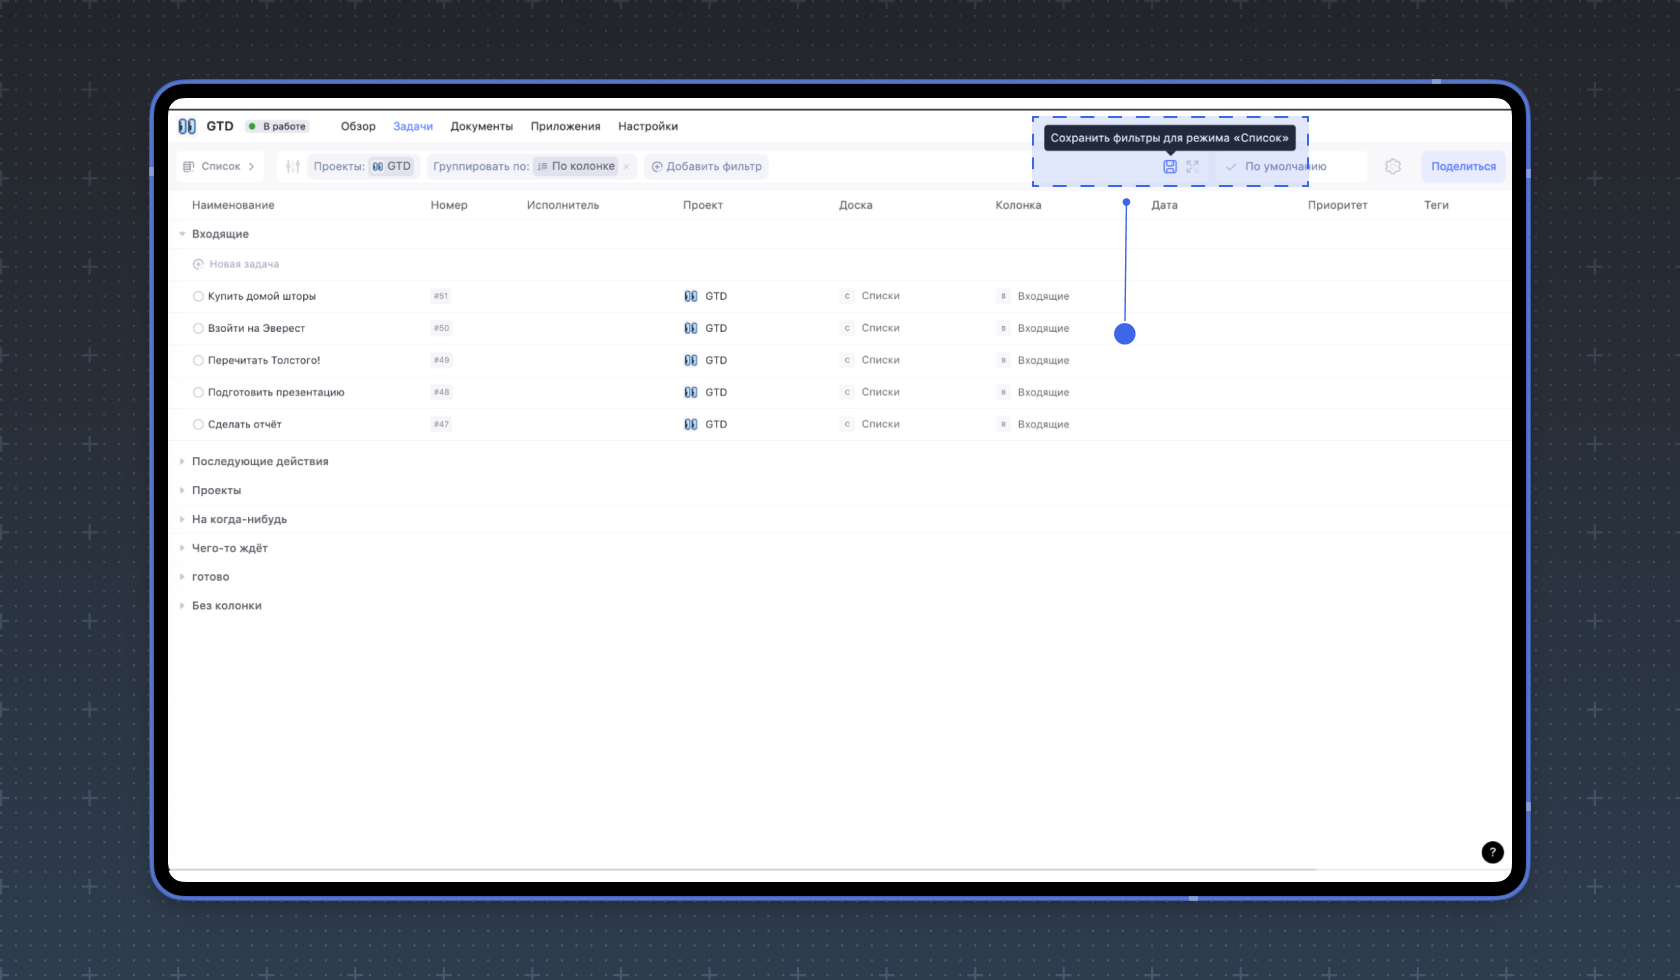Click the expand fullscreen arrows icon
Screen dimensions: 1680x980
1192,167
